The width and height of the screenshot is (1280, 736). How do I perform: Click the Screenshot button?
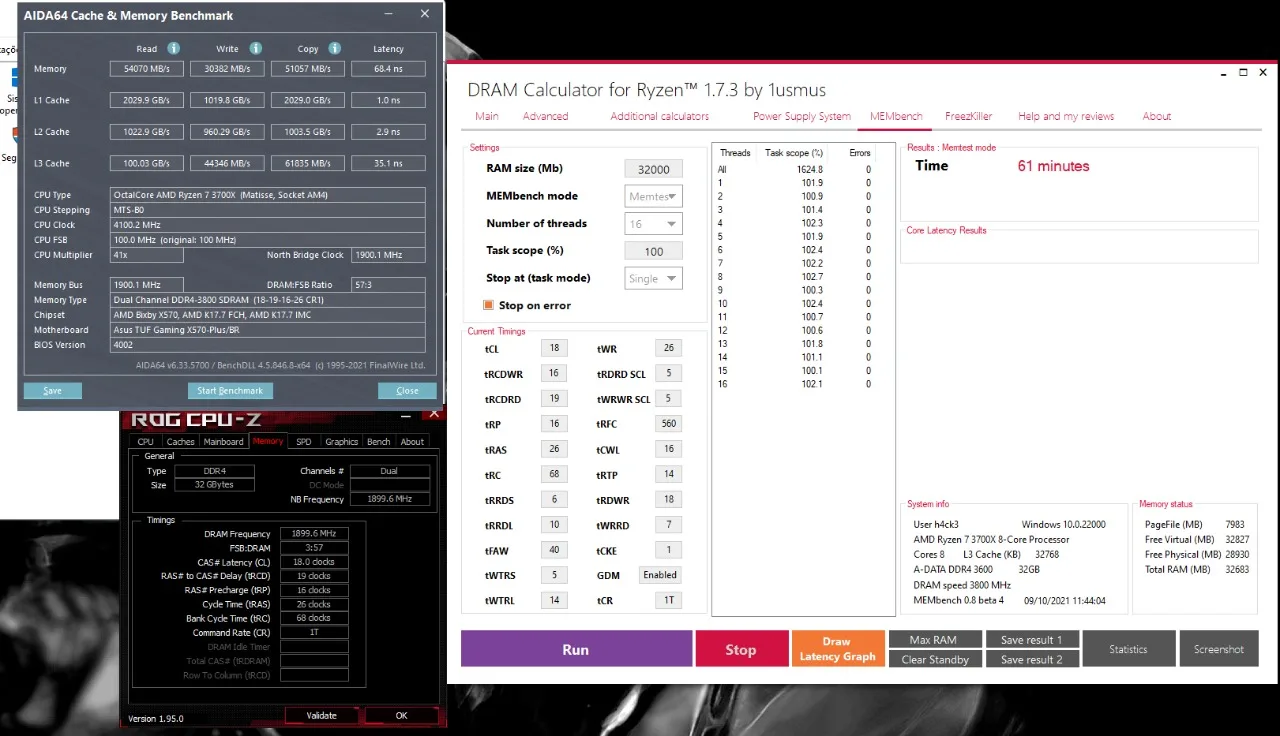[x=1219, y=649]
